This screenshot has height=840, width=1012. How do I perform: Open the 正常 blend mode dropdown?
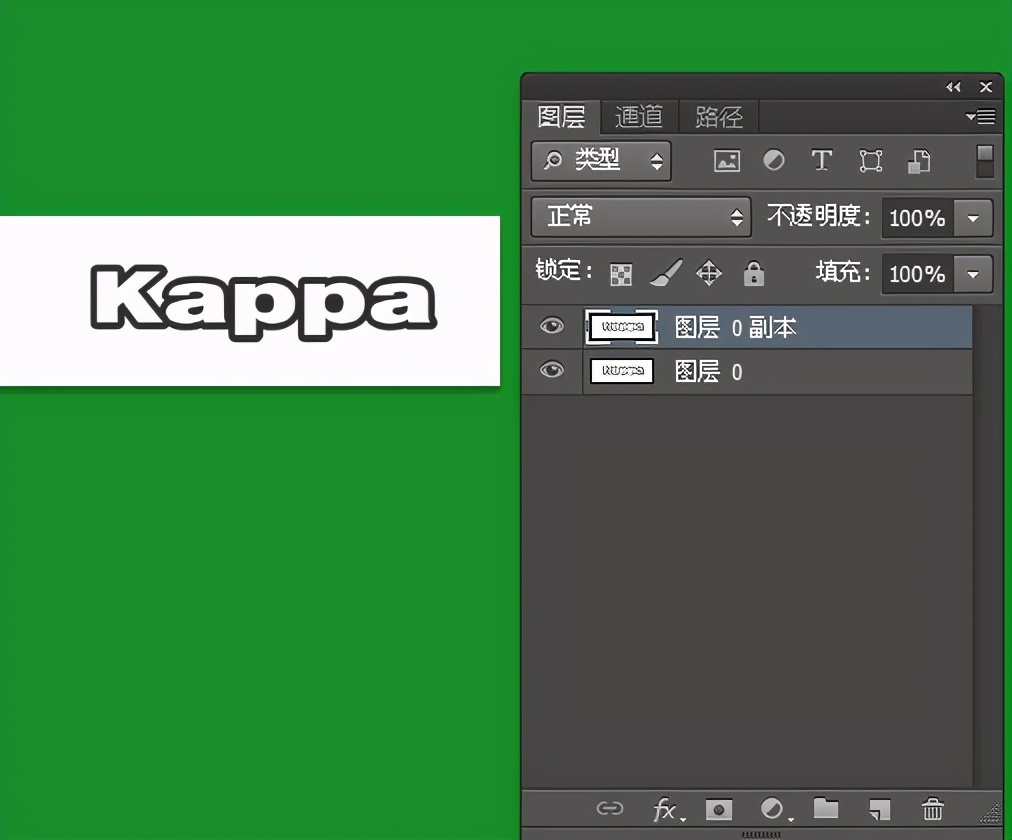[640, 217]
